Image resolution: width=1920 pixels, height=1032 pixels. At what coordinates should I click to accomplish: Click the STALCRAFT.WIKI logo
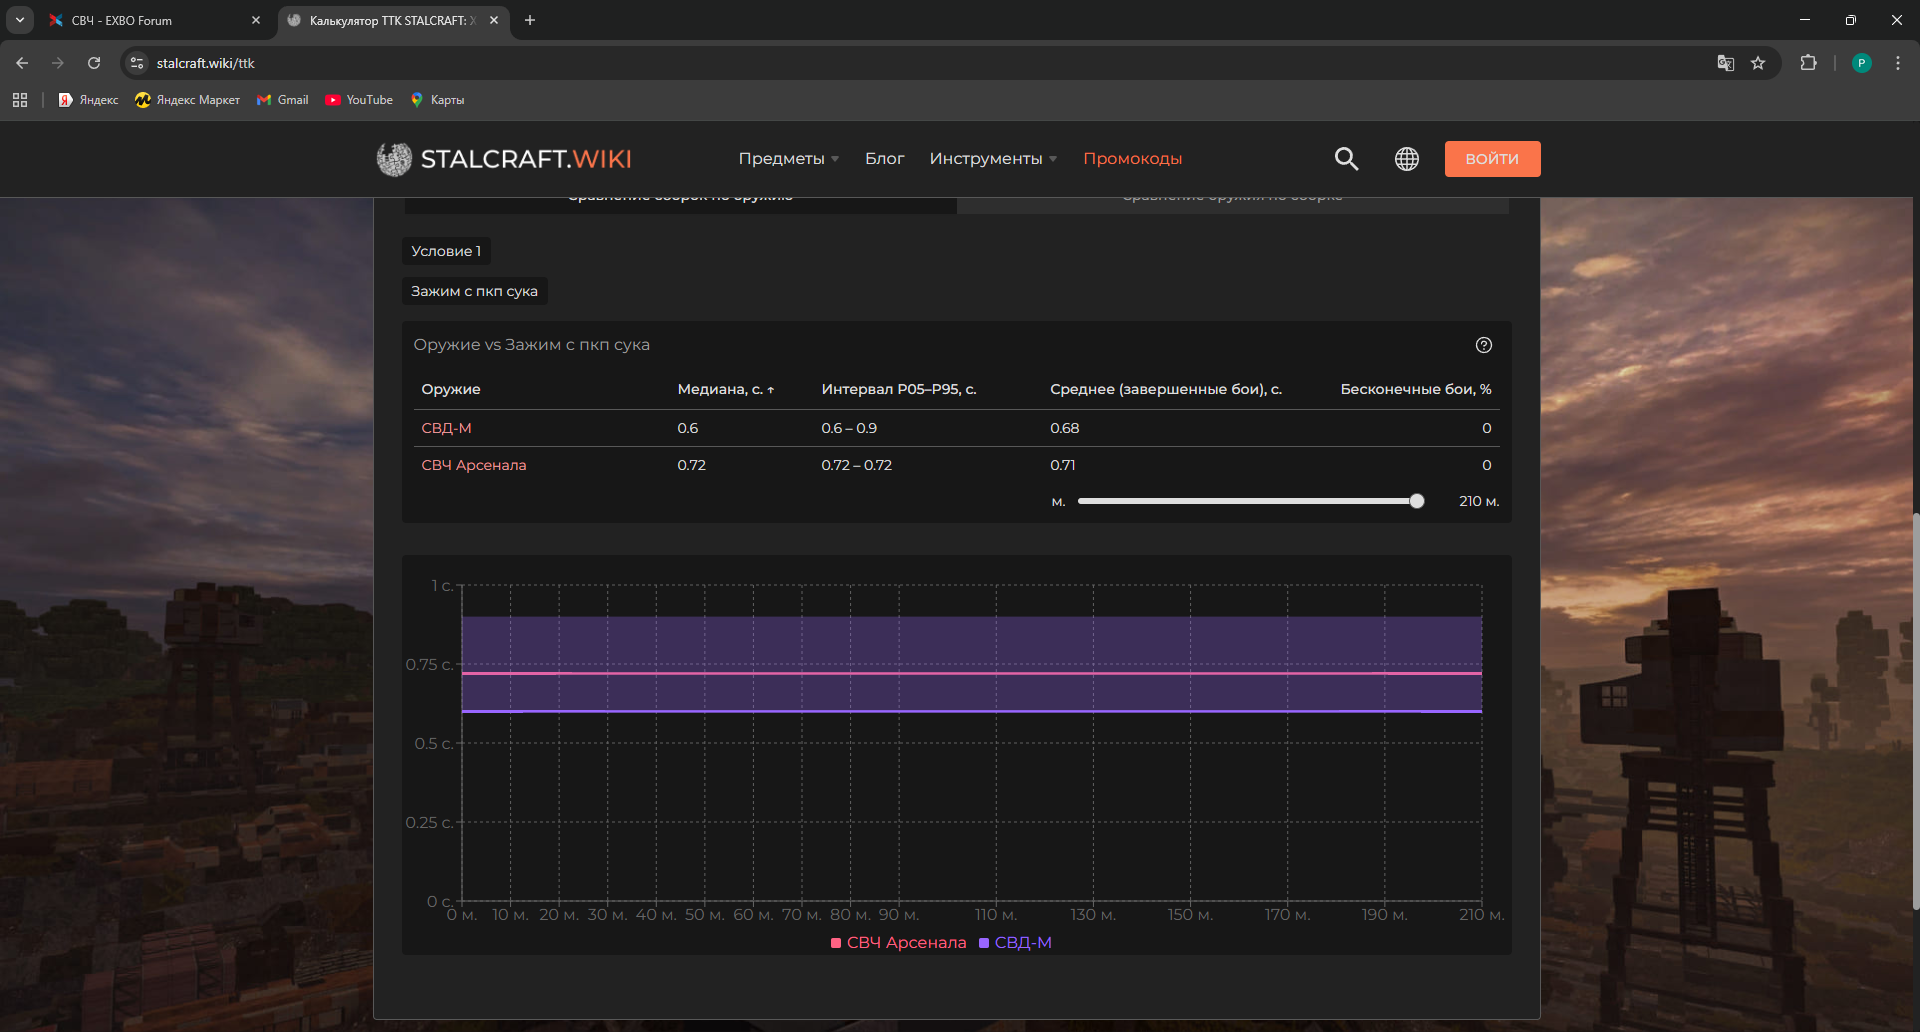point(504,159)
